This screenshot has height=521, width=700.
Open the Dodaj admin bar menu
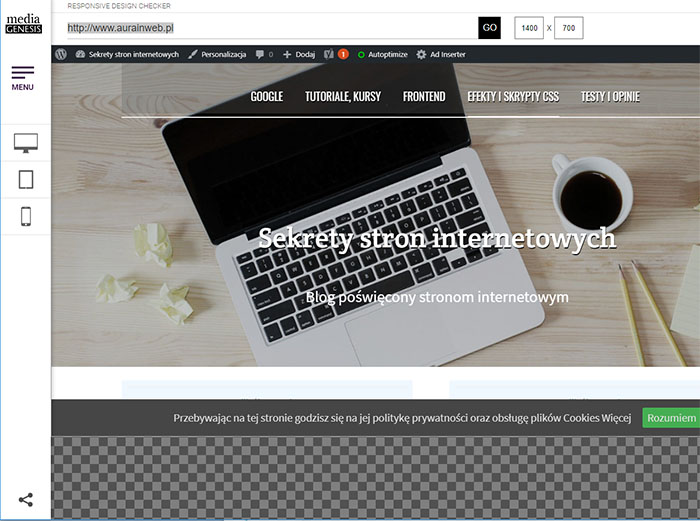[x=305, y=54]
